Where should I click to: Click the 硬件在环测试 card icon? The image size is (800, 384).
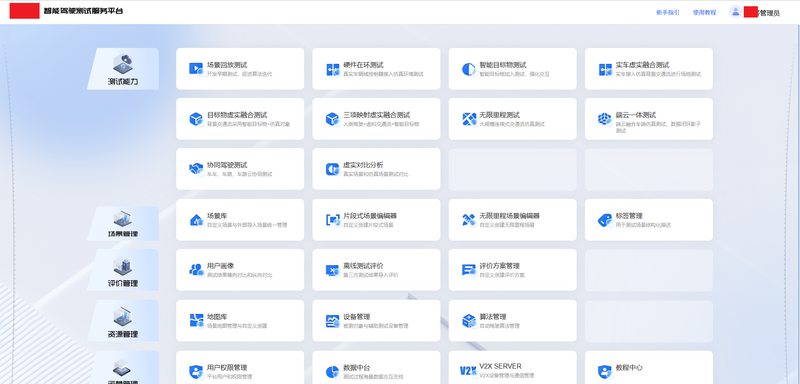pyautogui.click(x=333, y=70)
